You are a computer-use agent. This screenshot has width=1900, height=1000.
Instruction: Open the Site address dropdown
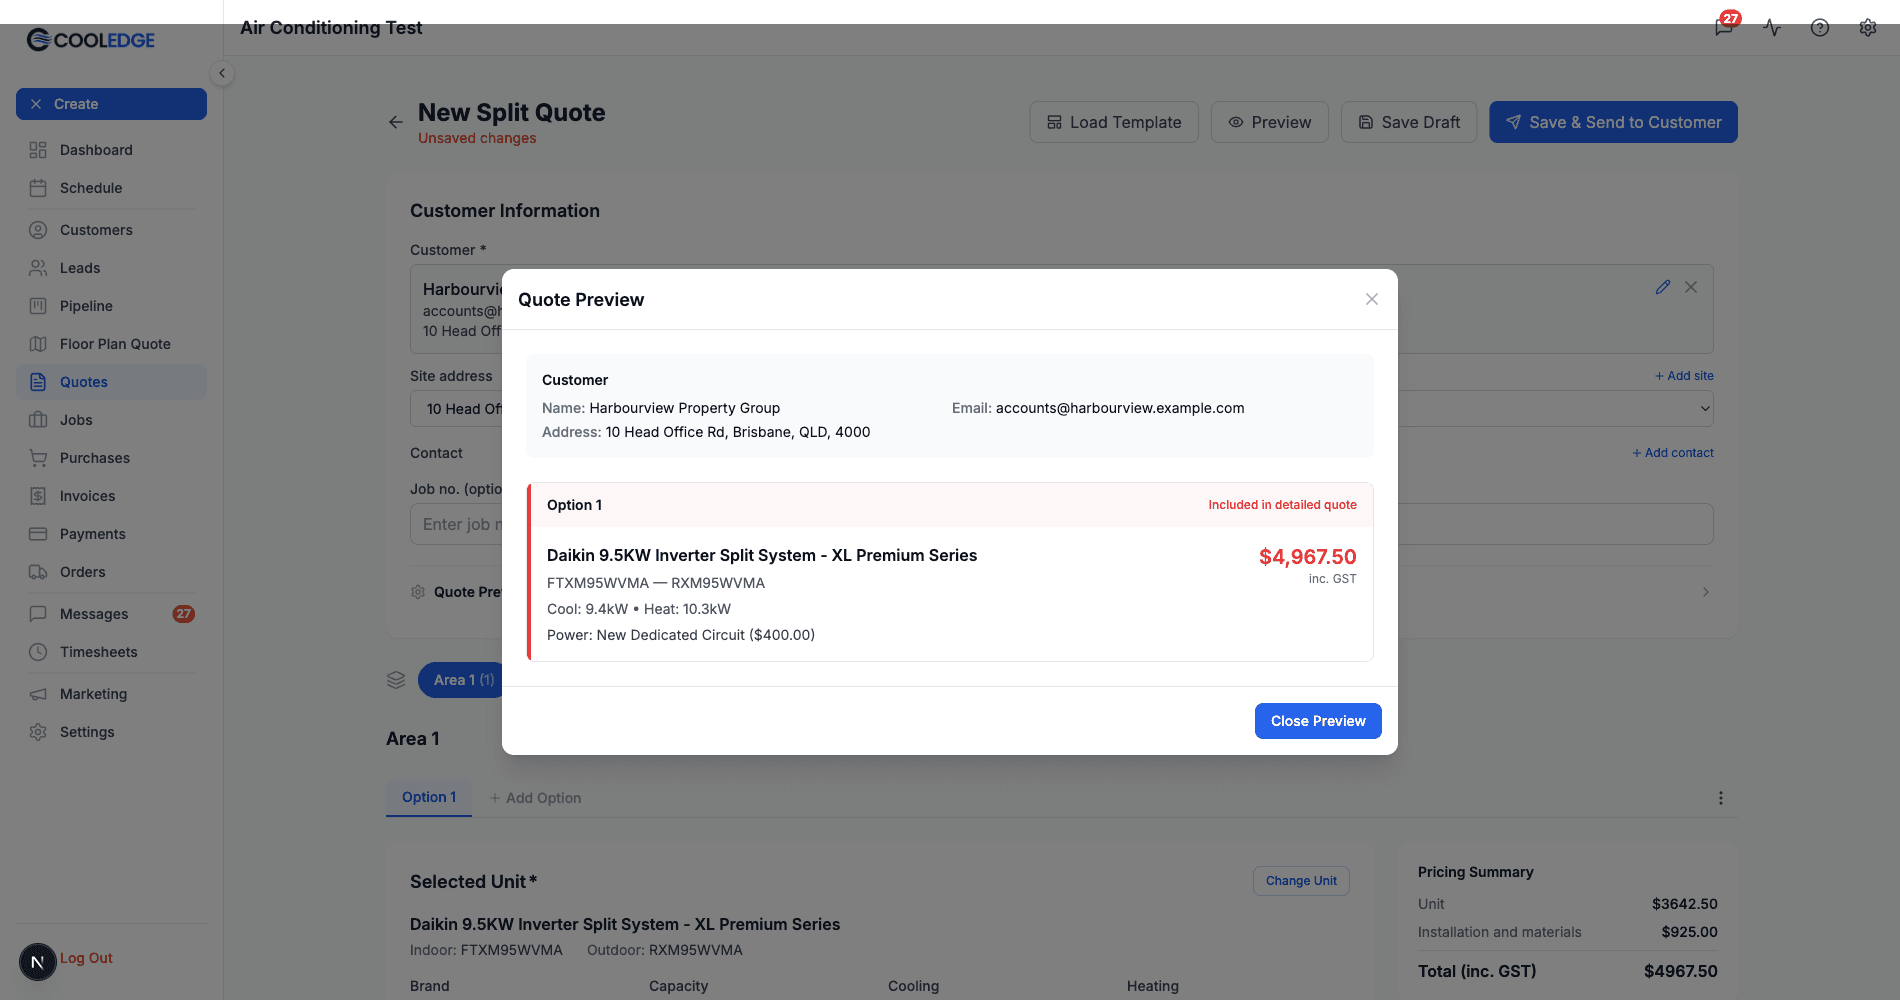[x=1062, y=408]
